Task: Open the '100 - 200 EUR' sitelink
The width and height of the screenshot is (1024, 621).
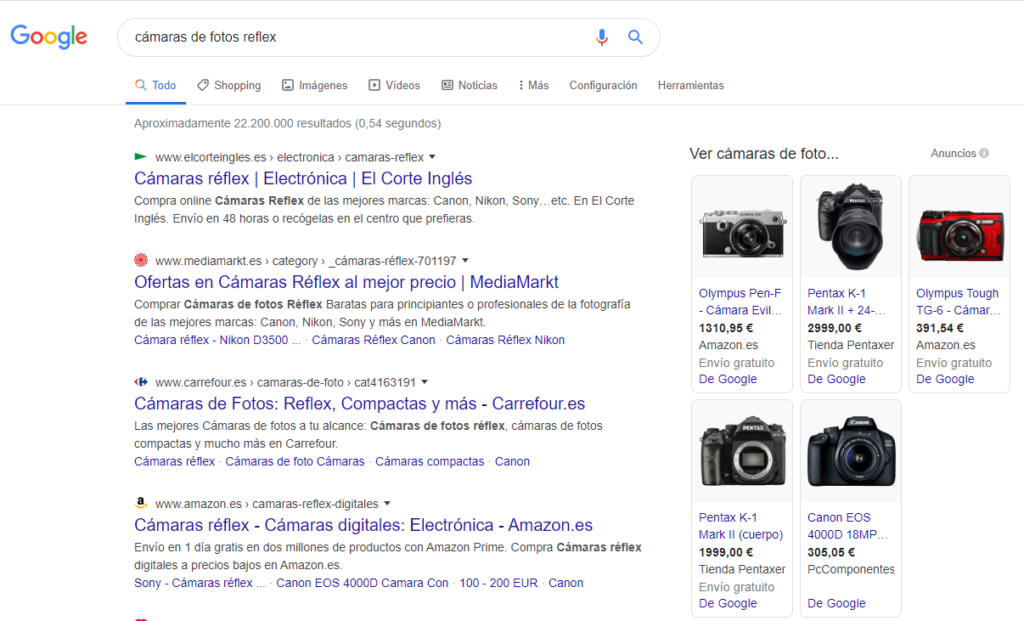Action: pos(498,582)
